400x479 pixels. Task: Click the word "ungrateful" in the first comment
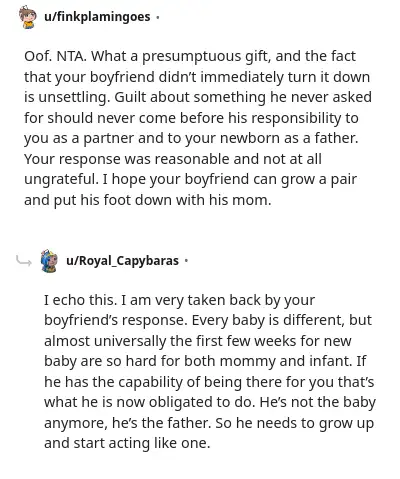[x=61, y=180]
